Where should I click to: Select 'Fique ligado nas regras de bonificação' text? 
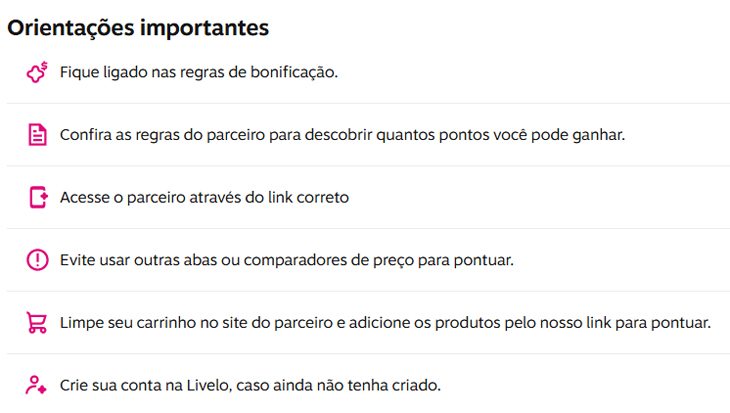click(199, 73)
